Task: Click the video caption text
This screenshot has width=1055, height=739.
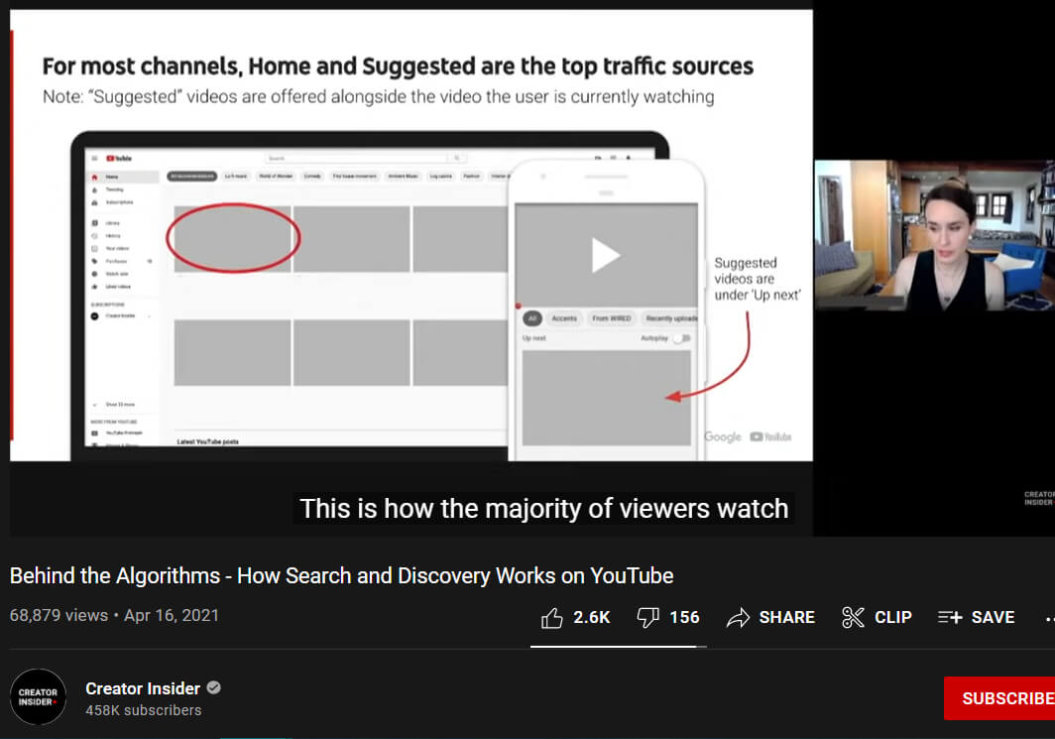Action: (x=544, y=509)
